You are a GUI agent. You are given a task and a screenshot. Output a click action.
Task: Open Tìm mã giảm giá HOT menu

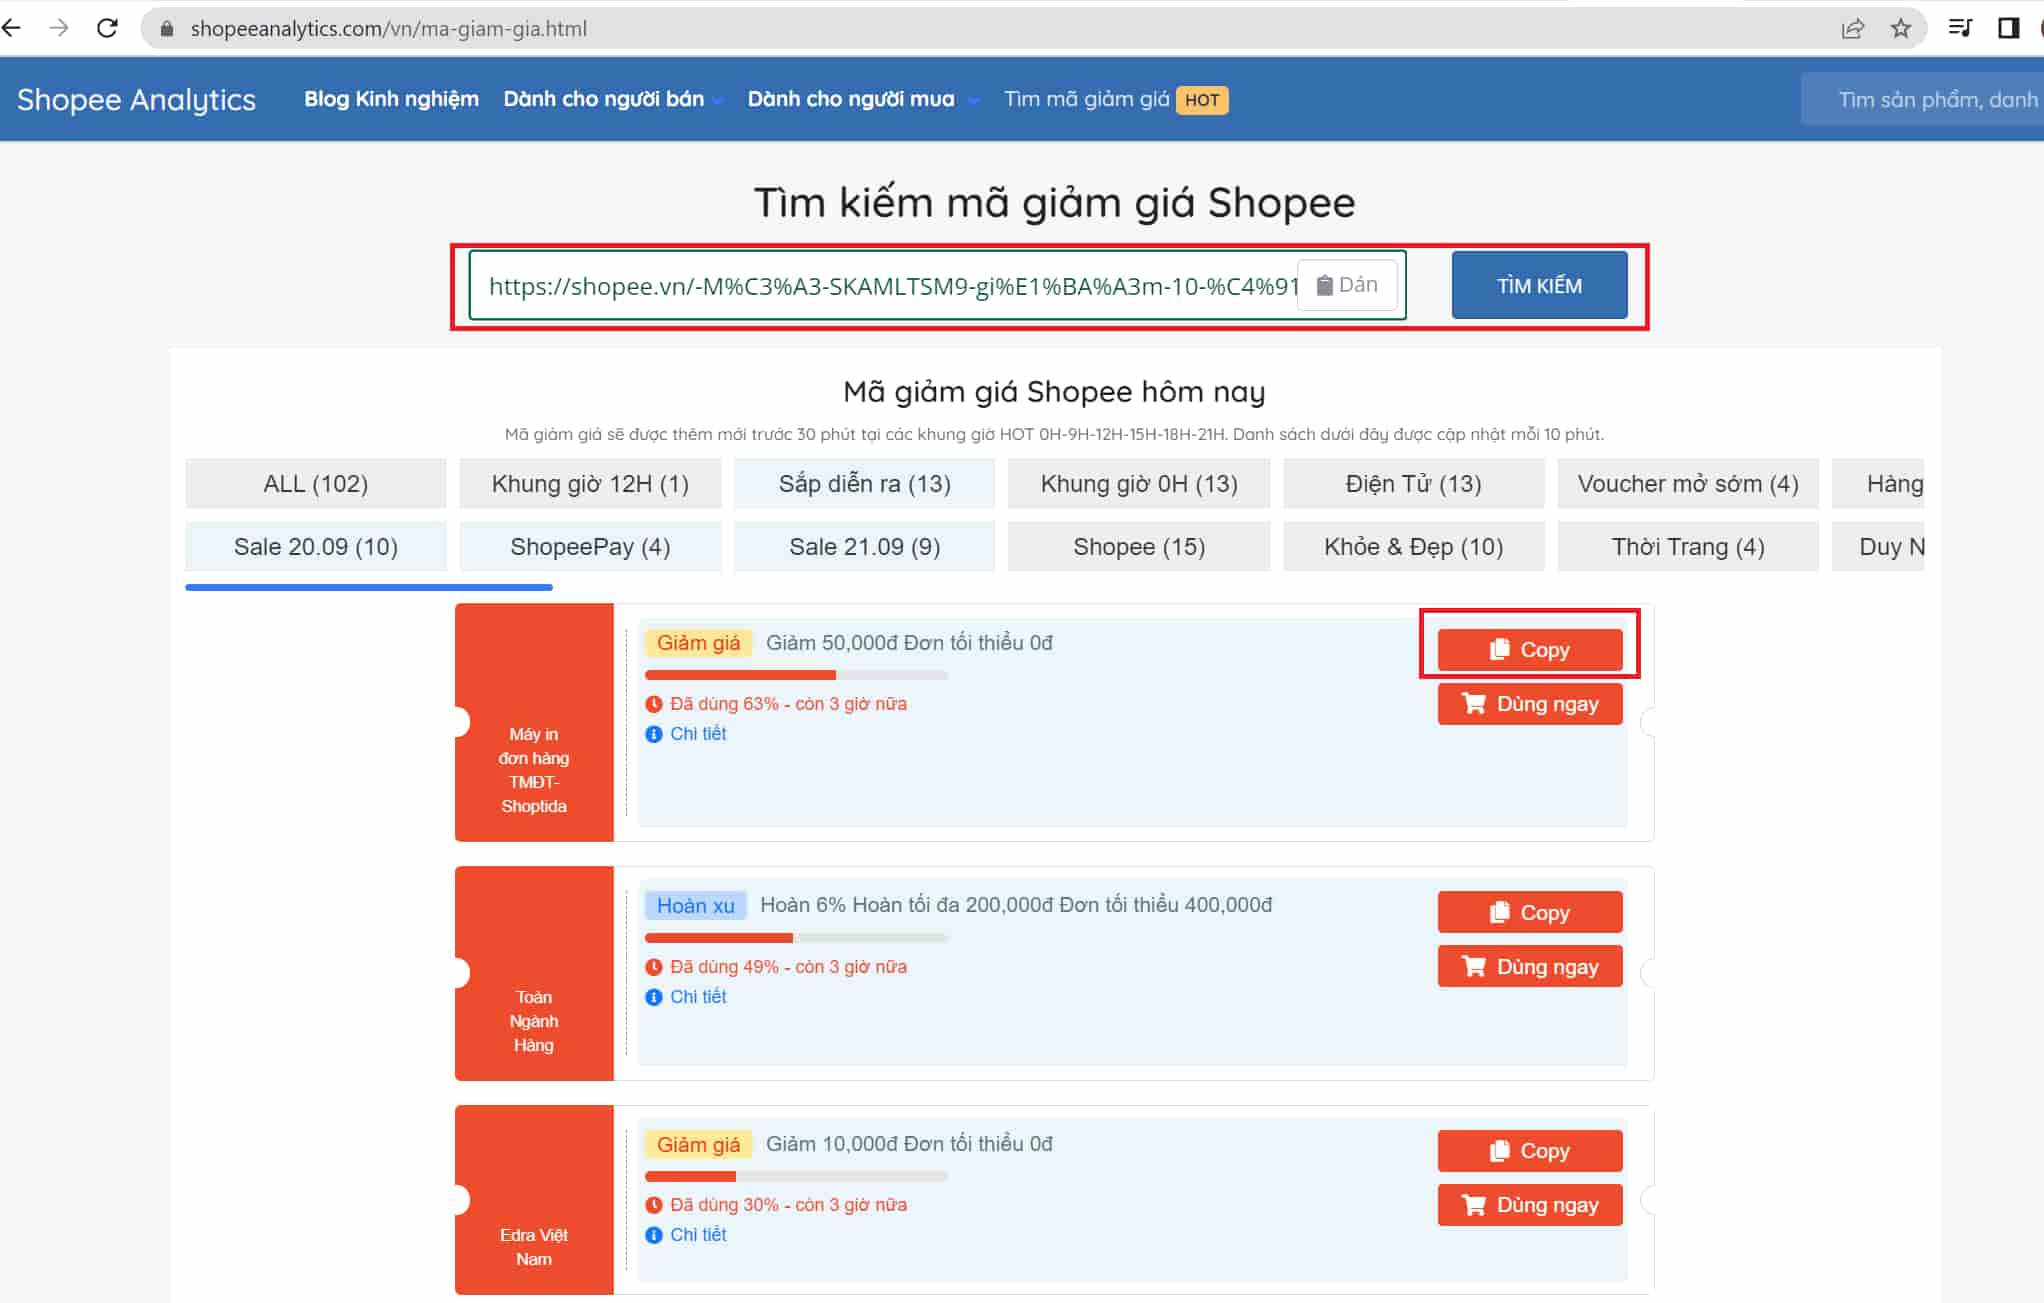(x=1115, y=99)
